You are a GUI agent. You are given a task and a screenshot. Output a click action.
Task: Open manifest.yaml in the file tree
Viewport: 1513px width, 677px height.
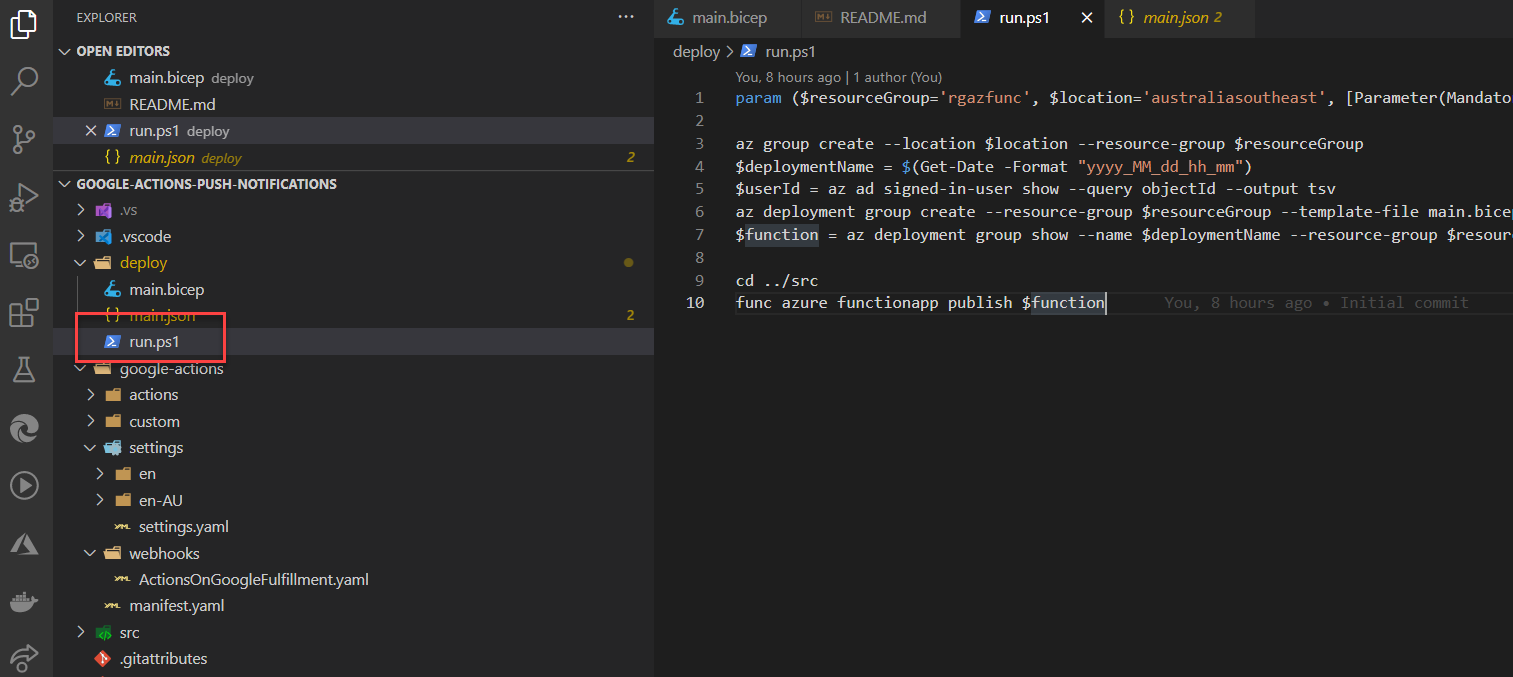[x=176, y=606]
